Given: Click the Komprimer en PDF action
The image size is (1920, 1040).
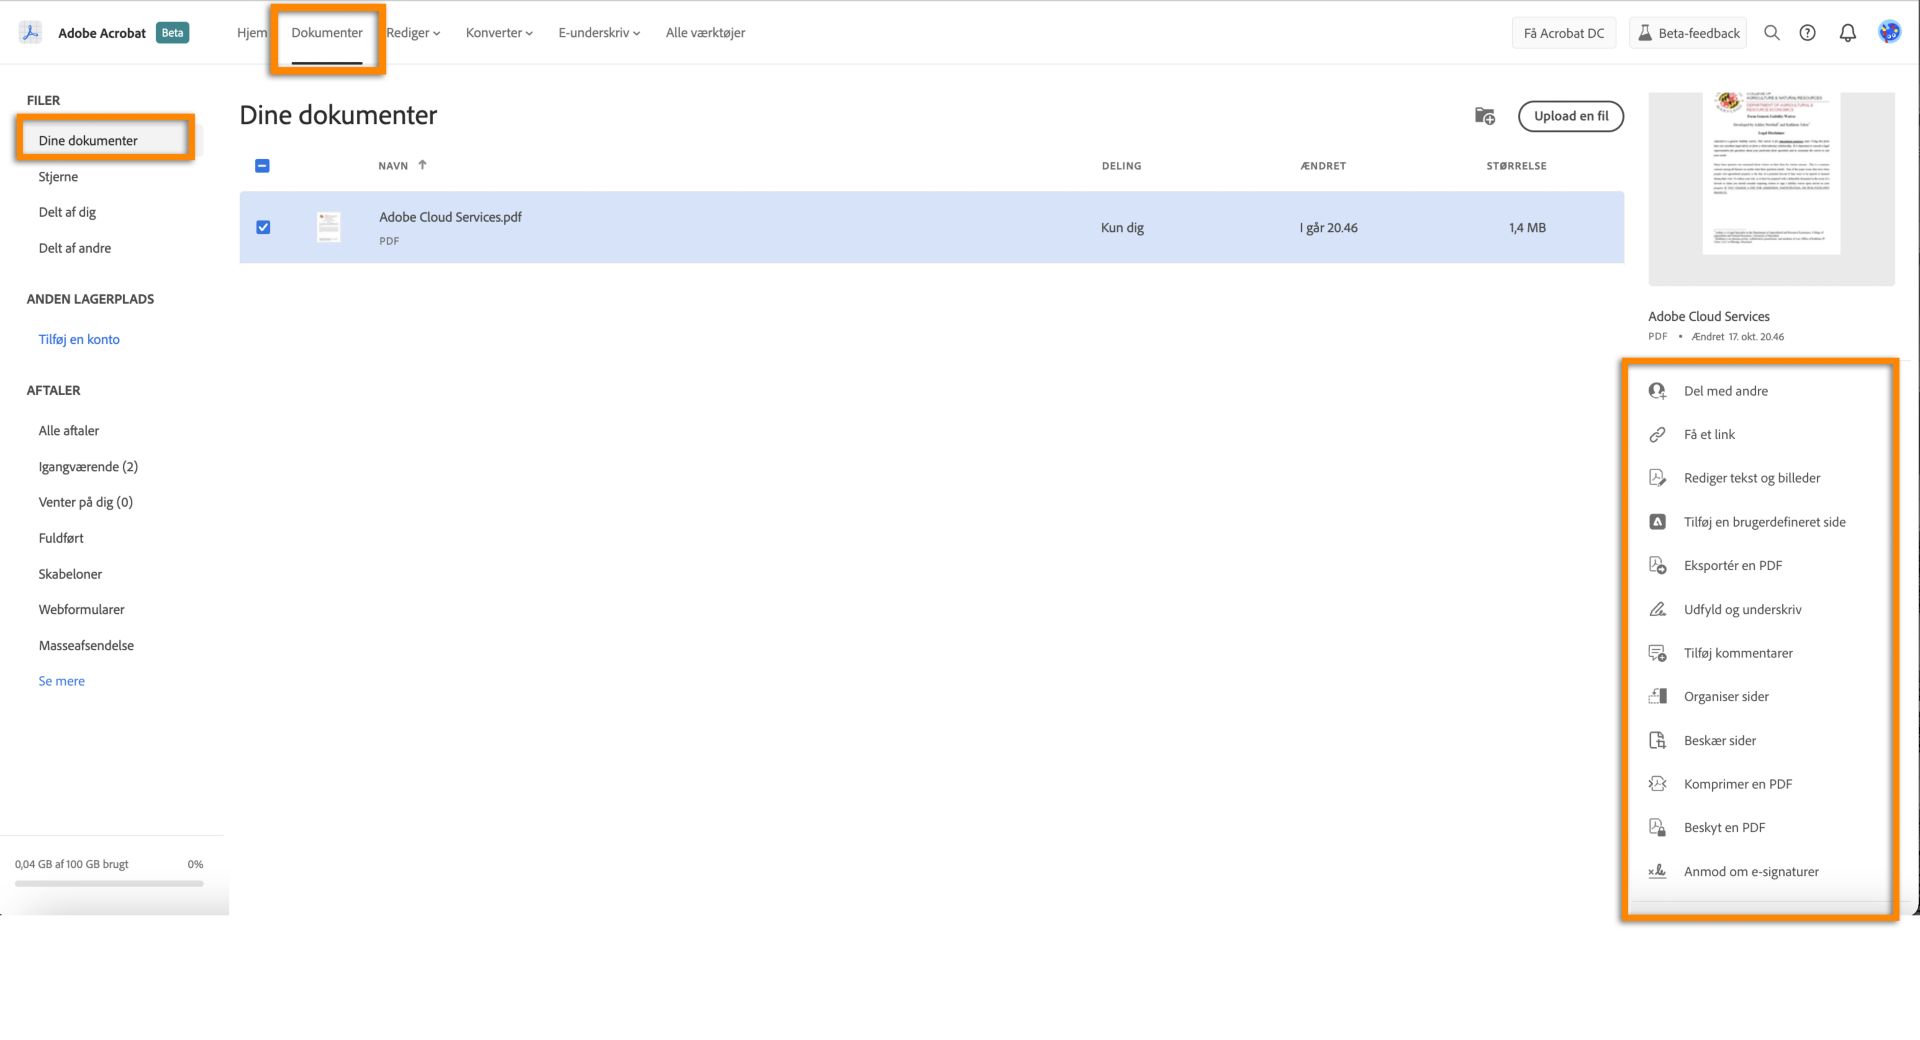Looking at the screenshot, I should (1738, 784).
